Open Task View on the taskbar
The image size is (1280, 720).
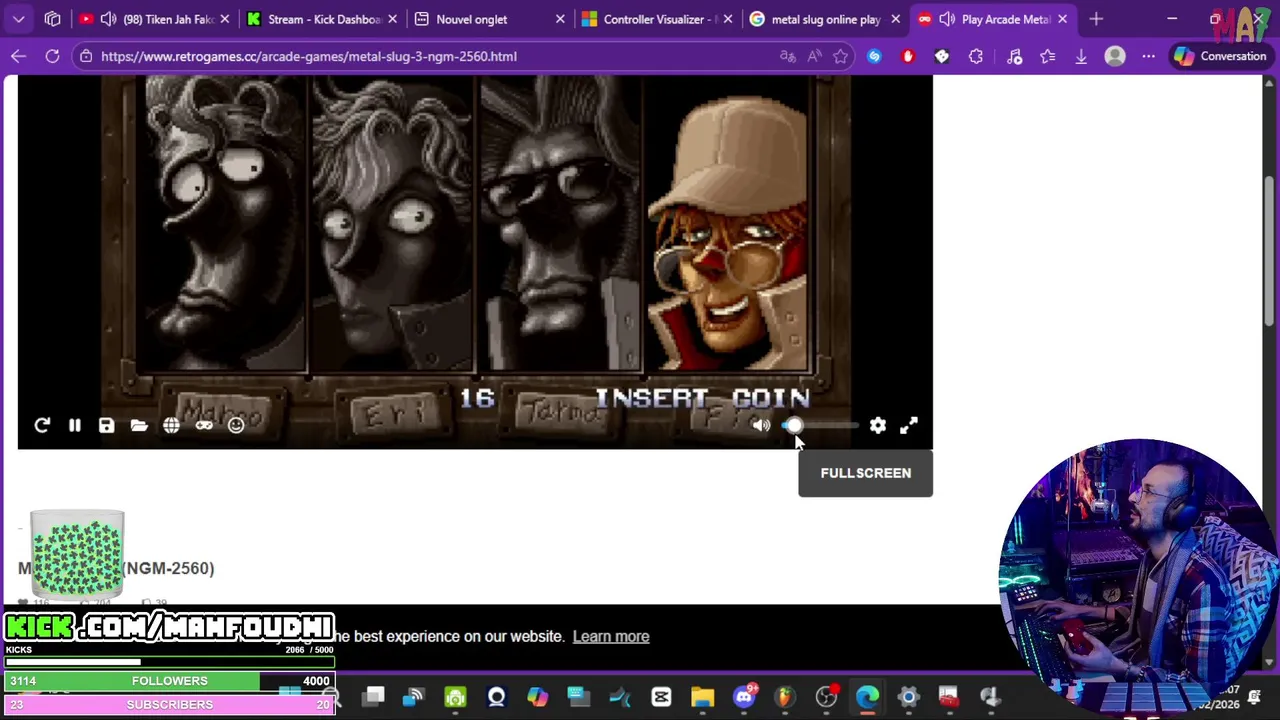pyautogui.click(x=373, y=697)
